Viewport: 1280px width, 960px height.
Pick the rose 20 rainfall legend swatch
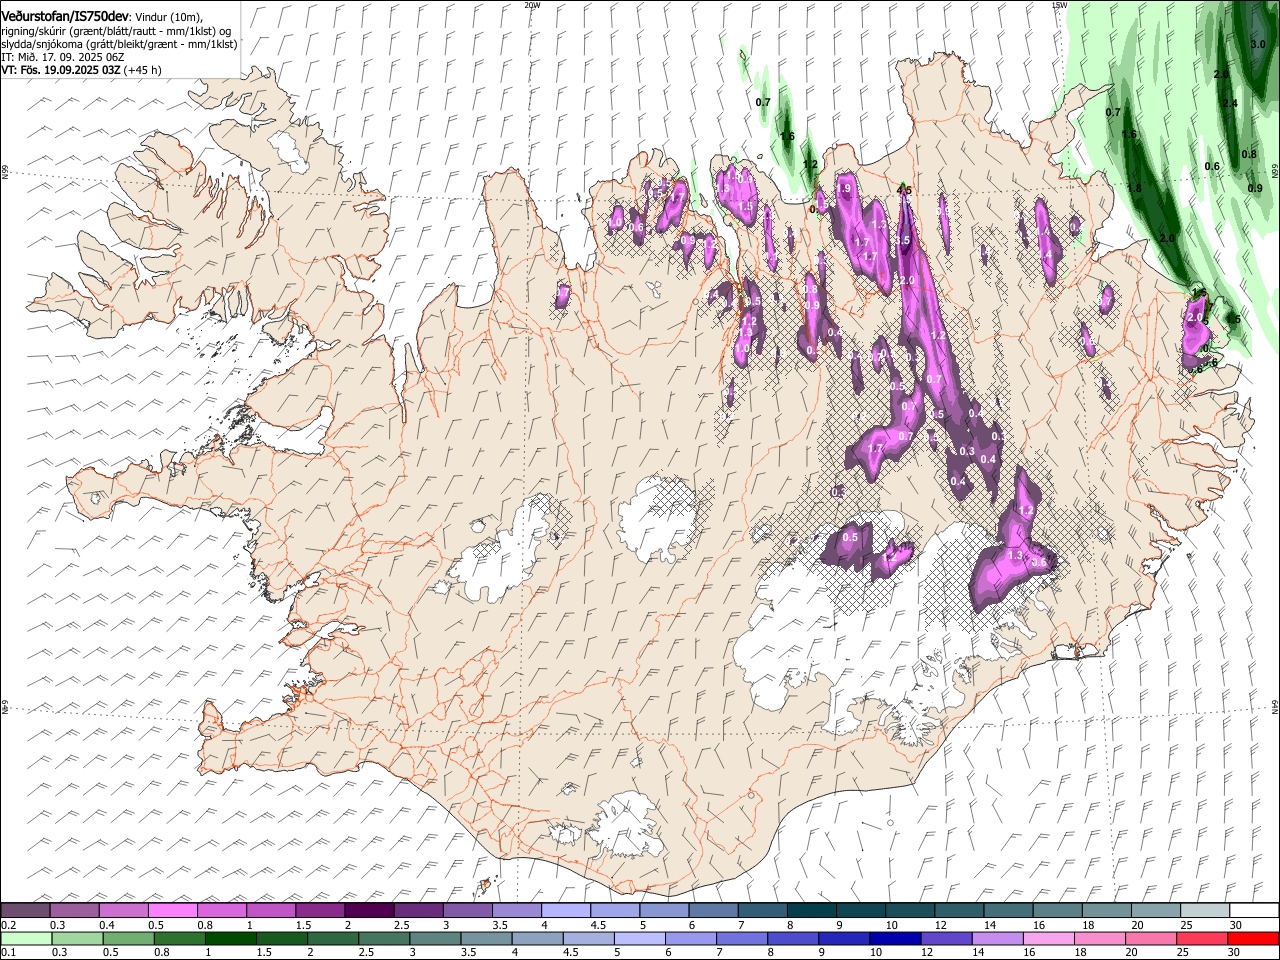pos(1151,939)
